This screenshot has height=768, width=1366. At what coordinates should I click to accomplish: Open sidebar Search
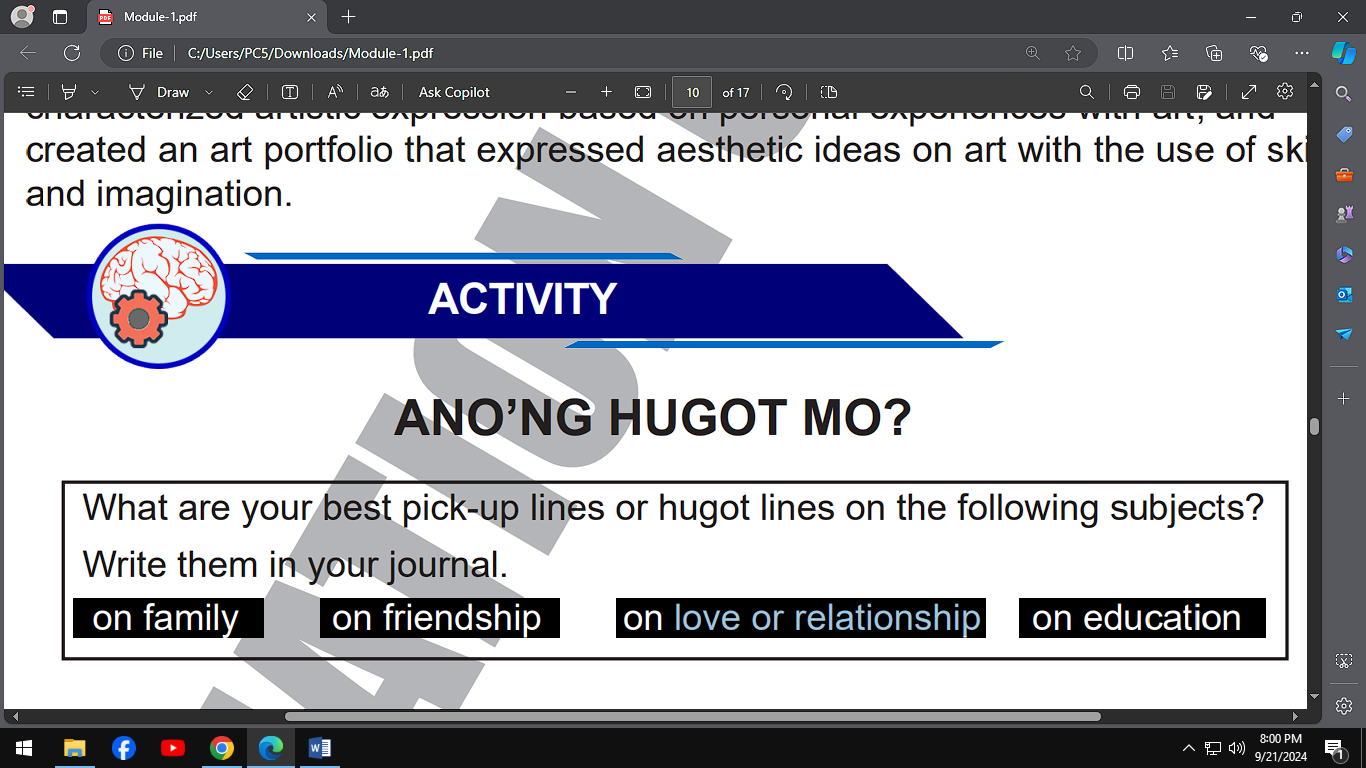(1343, 93)
